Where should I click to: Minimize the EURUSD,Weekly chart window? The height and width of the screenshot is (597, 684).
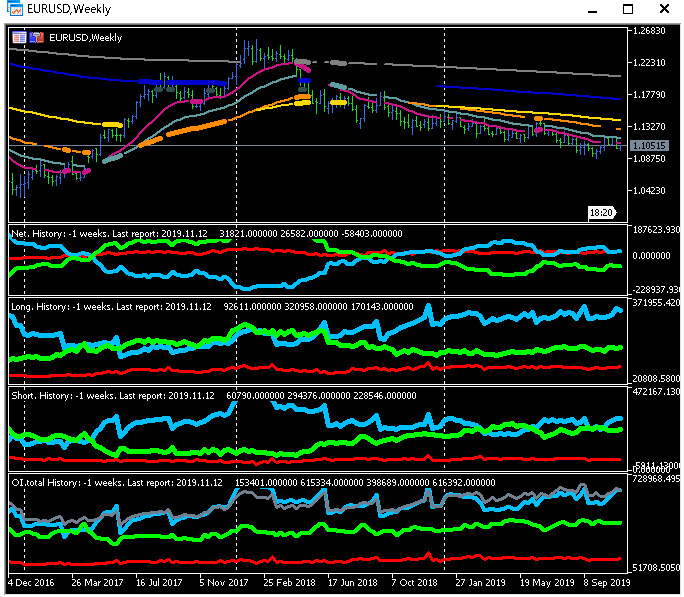pyautogui.click(x=592, y=9)
